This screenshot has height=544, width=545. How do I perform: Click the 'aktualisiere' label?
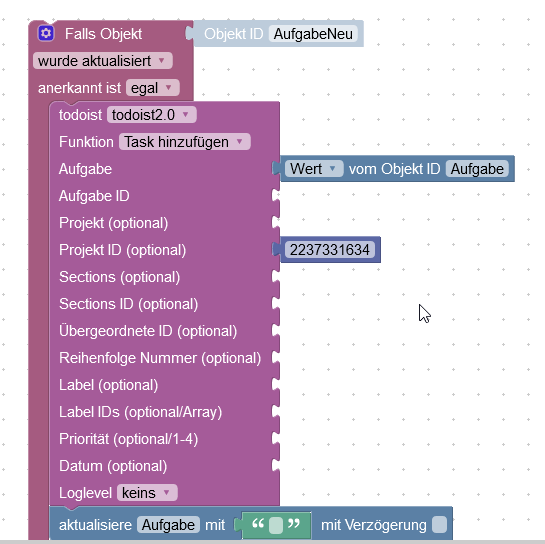(95, 525)
